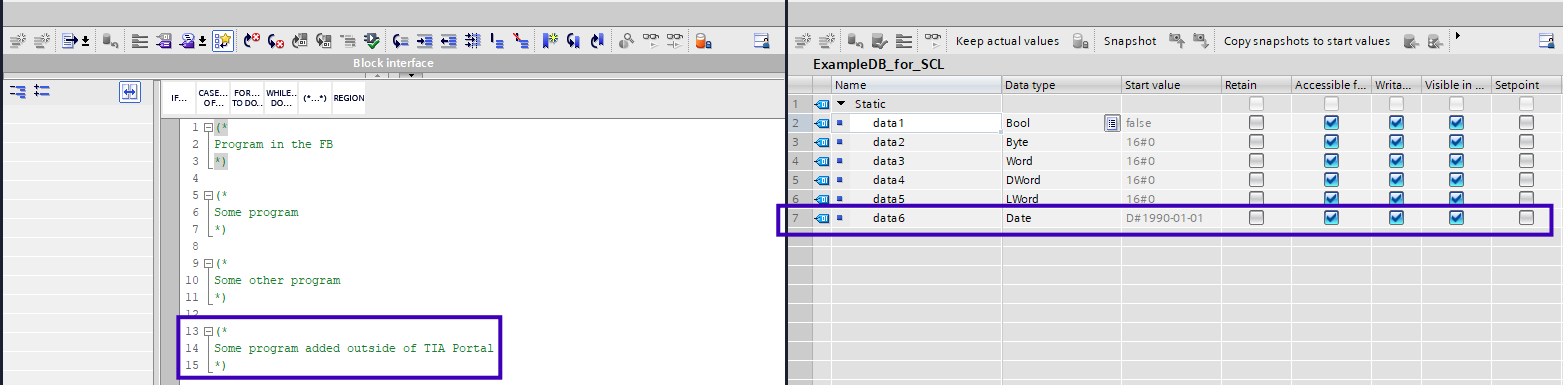
Task: Enable the Setpoint checkbox for data1
Action: pos(1526,123)
